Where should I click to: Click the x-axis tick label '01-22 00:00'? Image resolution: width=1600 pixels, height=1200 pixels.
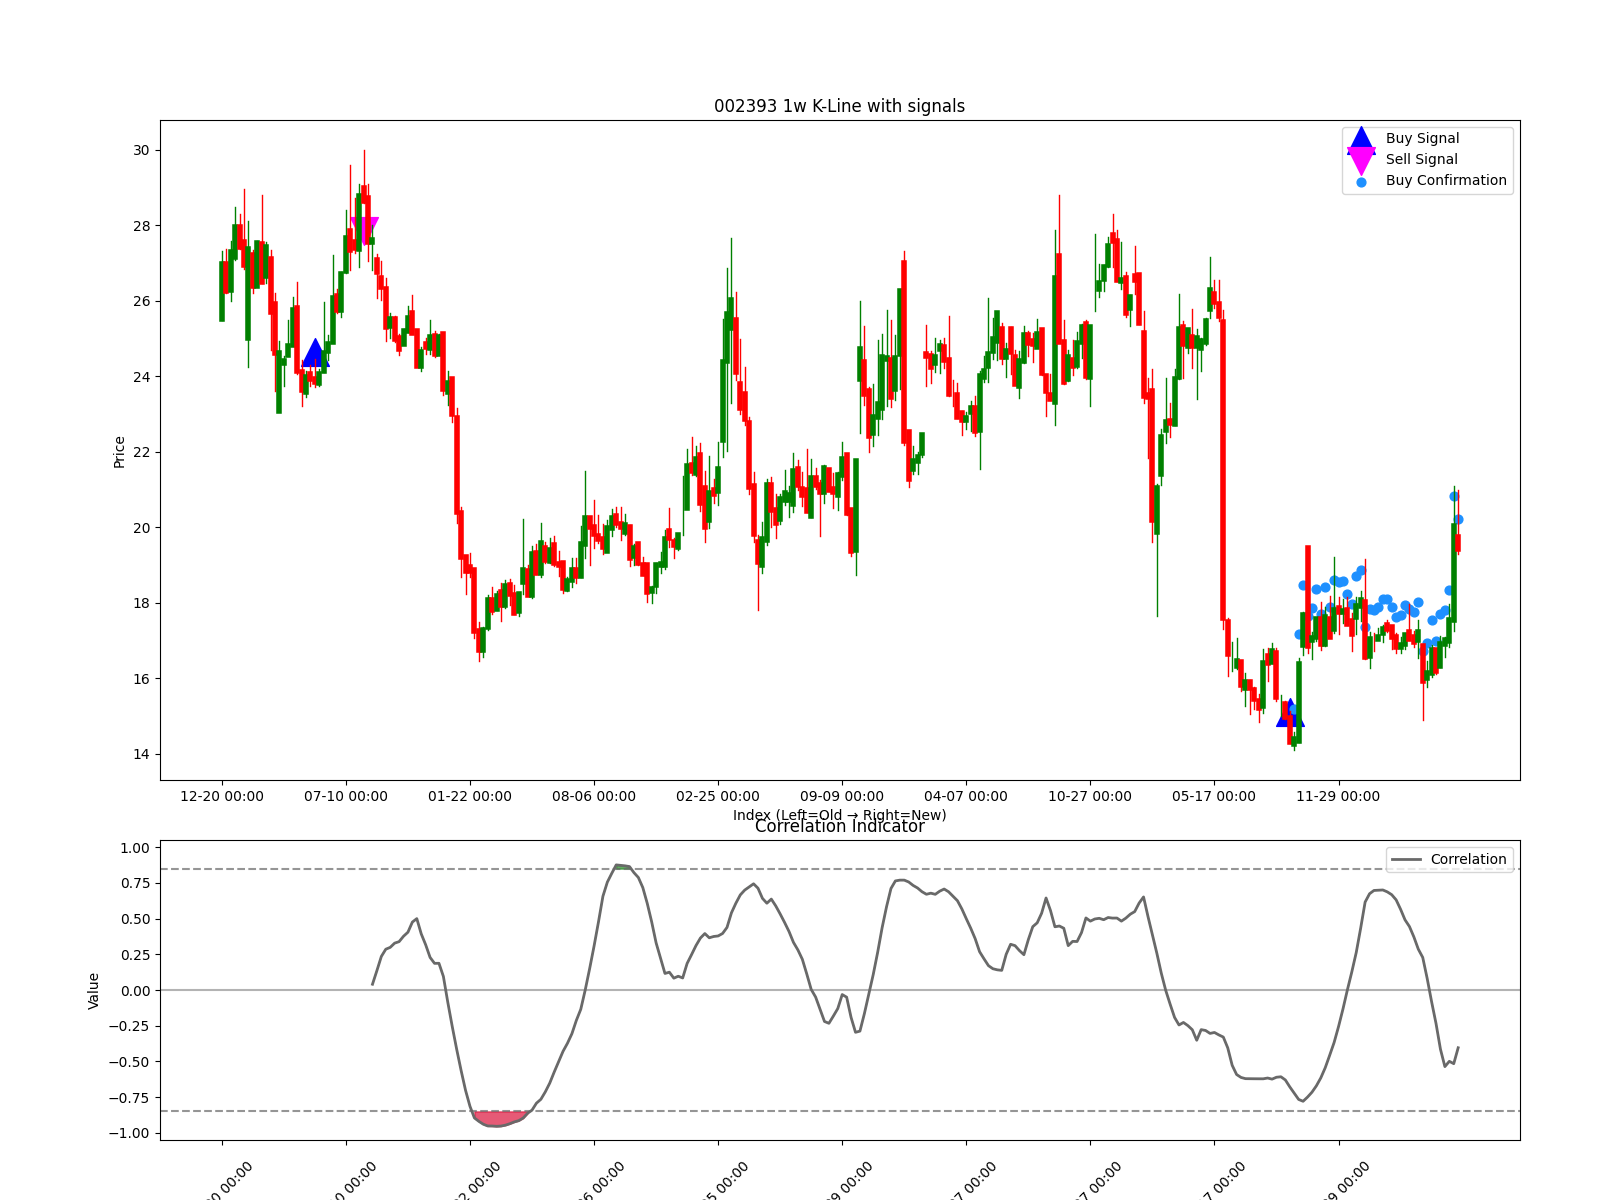(470, 796)
